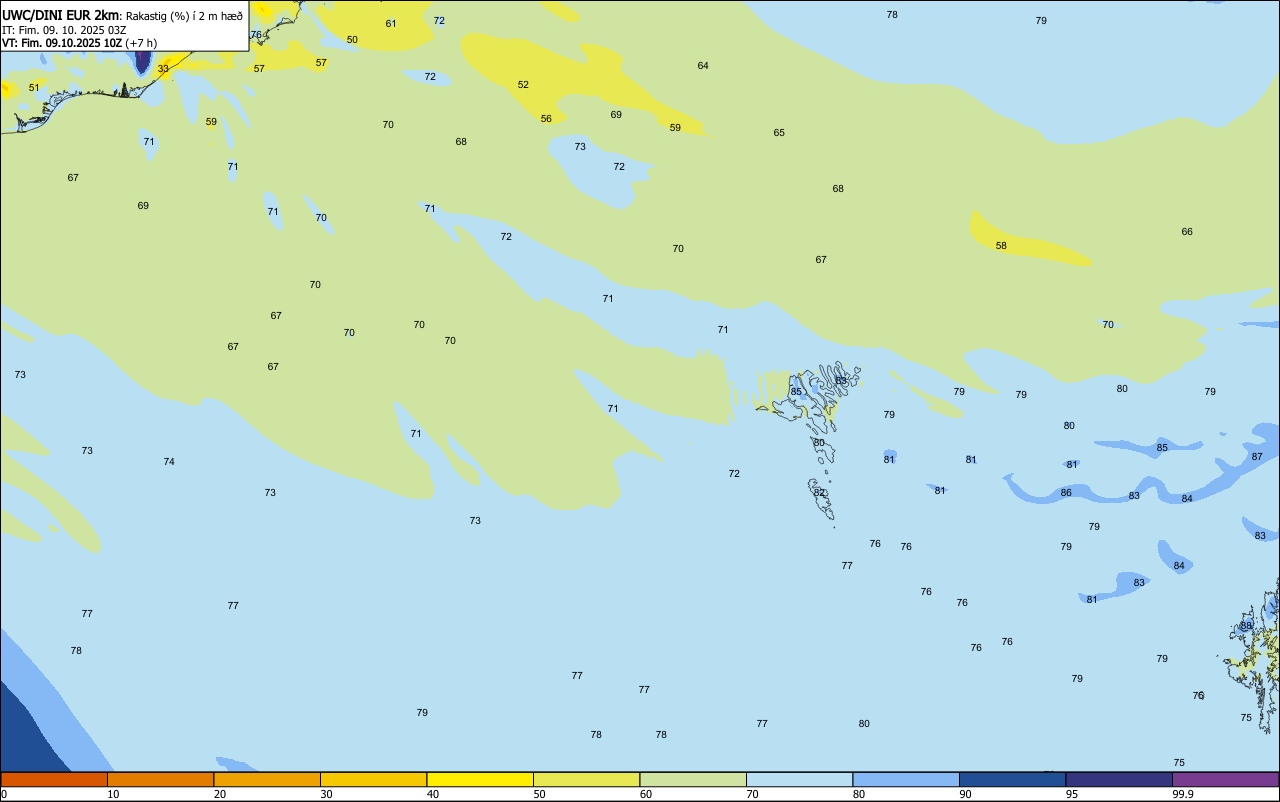Click the 80–90 medium blue legend swatch
1280x802 pixels.
tap(906, 779)
